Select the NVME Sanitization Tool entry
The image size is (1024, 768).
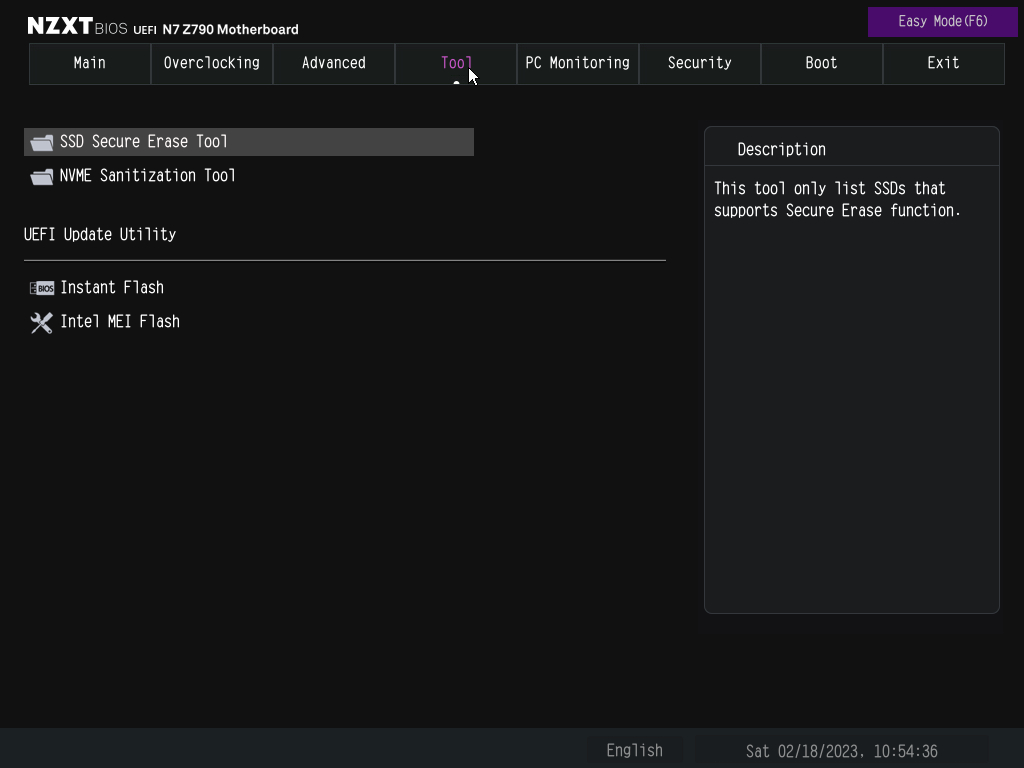[147, 175]
